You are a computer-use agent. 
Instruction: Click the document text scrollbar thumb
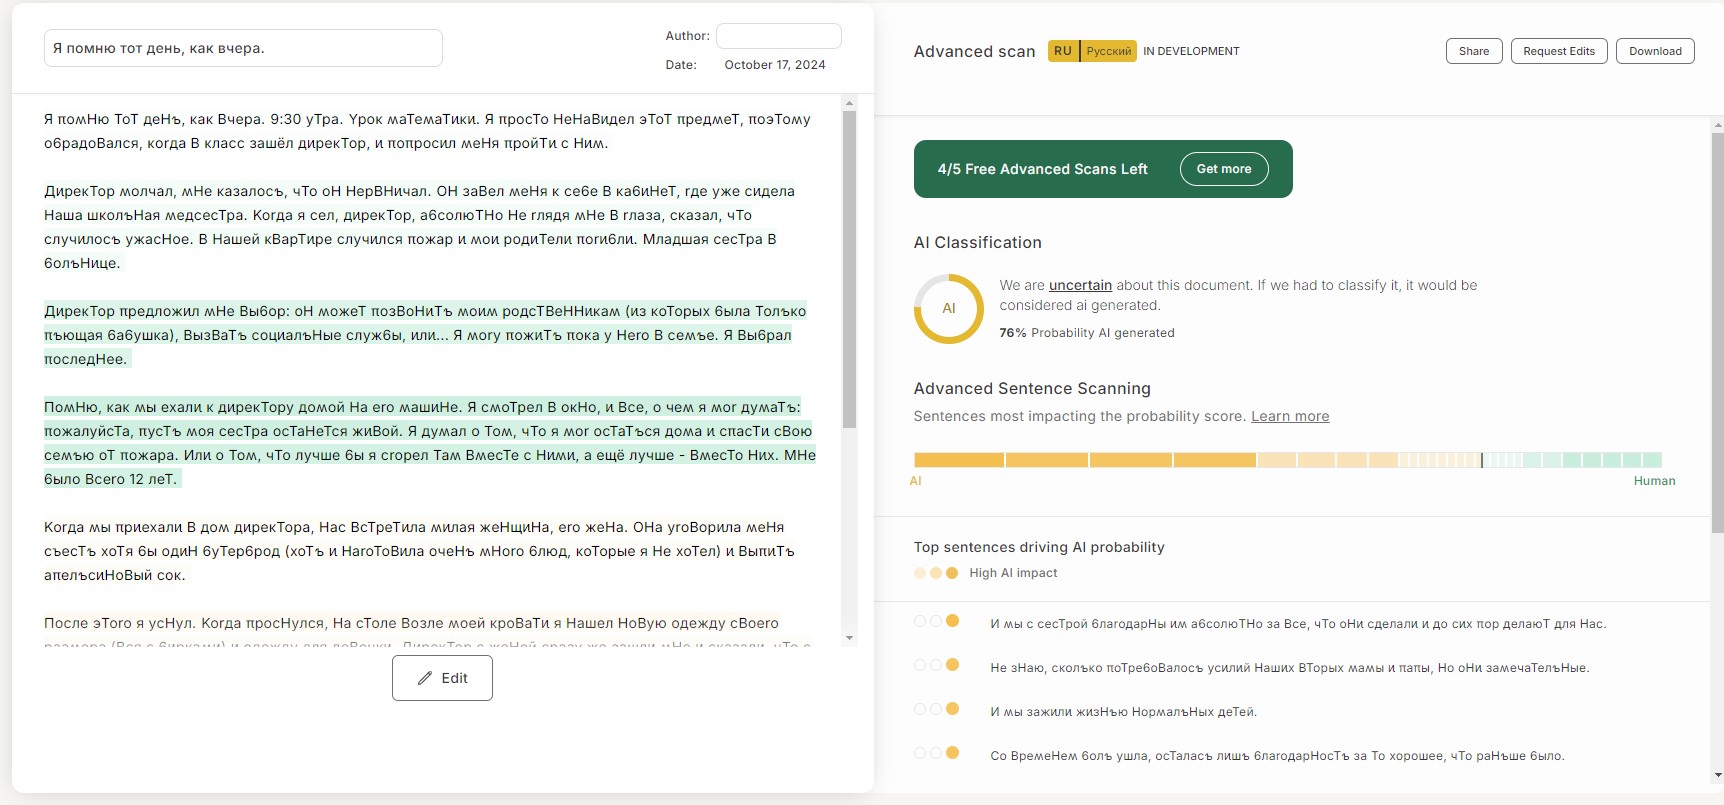(x=849, y=269)
